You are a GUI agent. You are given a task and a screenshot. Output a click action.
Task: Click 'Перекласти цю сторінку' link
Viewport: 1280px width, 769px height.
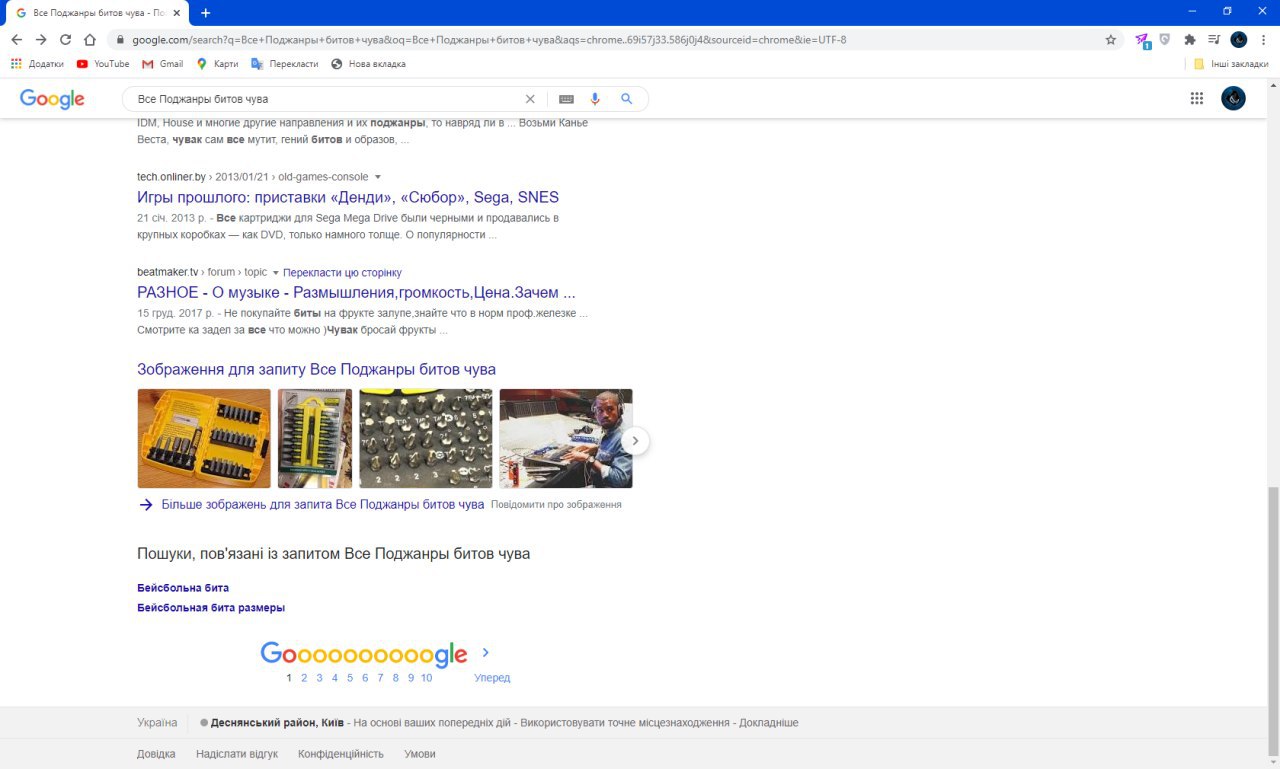tap(342, 272)
